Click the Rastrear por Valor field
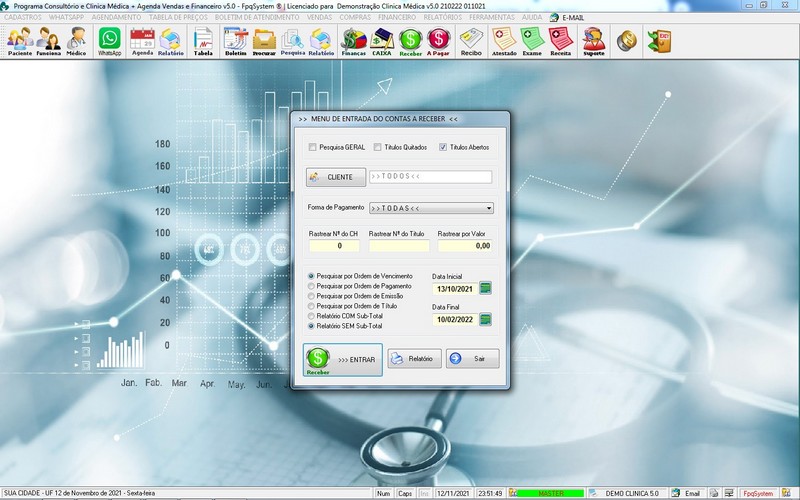The width and height of the screenshot is (800, 500). point(465,245)
